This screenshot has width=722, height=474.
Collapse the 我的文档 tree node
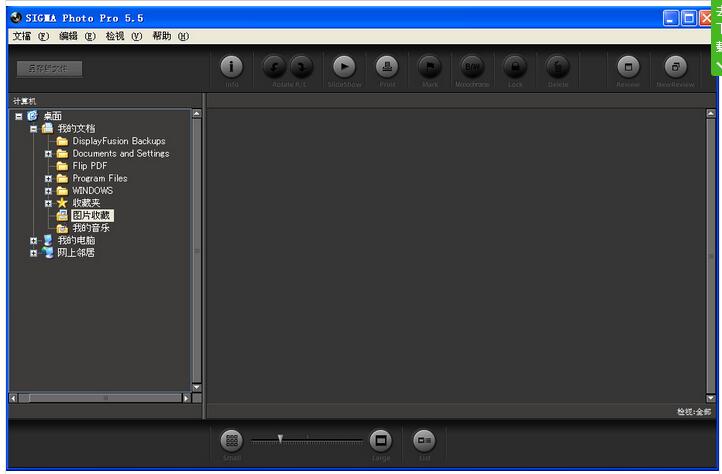(33, 129)
